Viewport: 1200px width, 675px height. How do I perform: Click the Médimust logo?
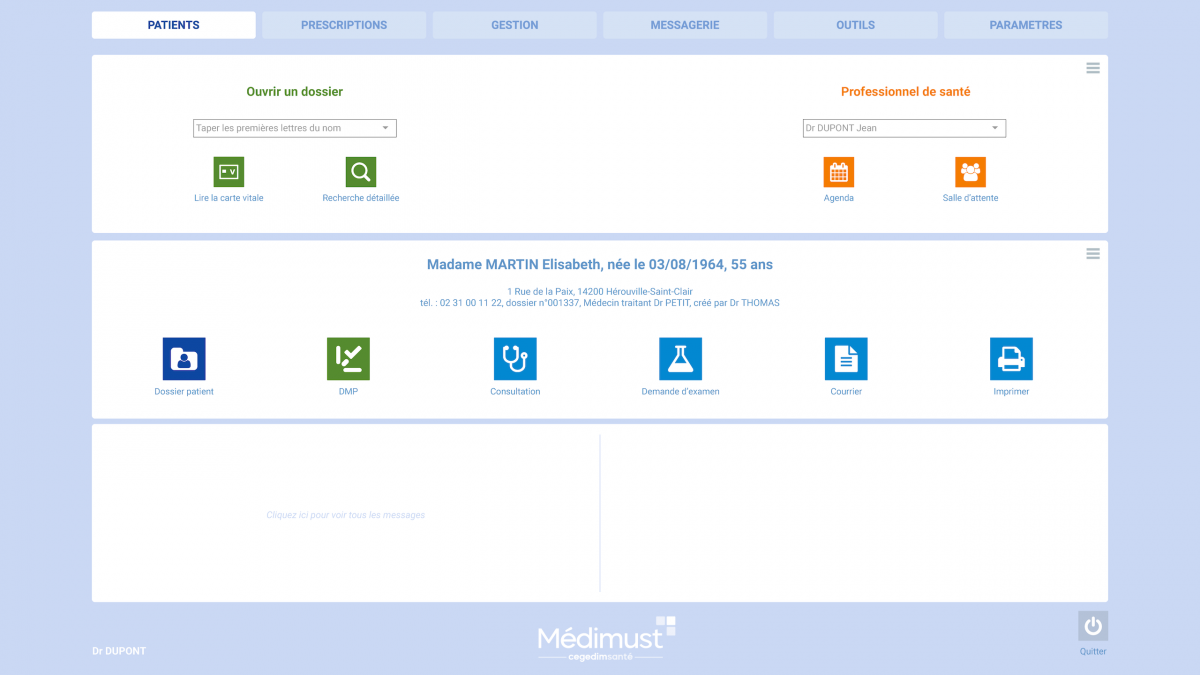(x=606, y=638)
